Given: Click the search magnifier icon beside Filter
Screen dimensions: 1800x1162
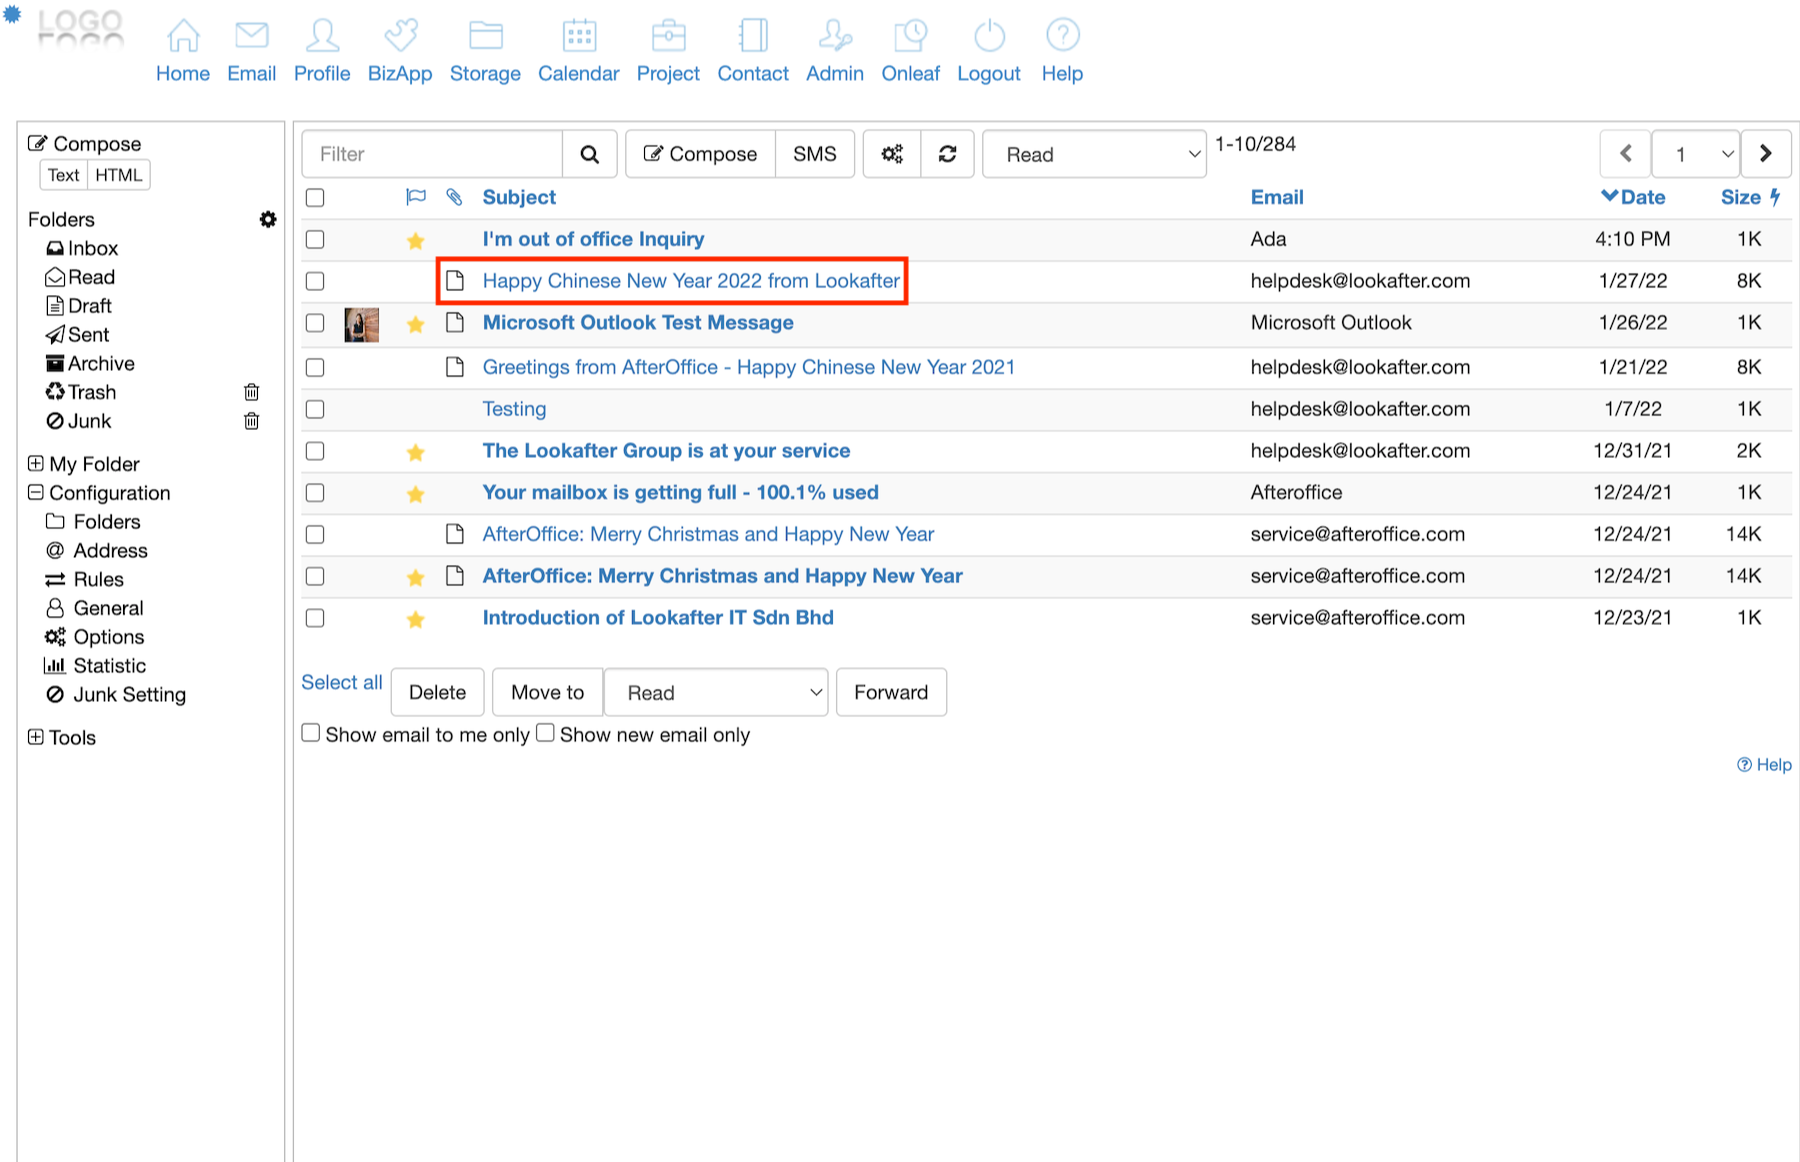Looking at the screenshot, I should tap(589, 154).
